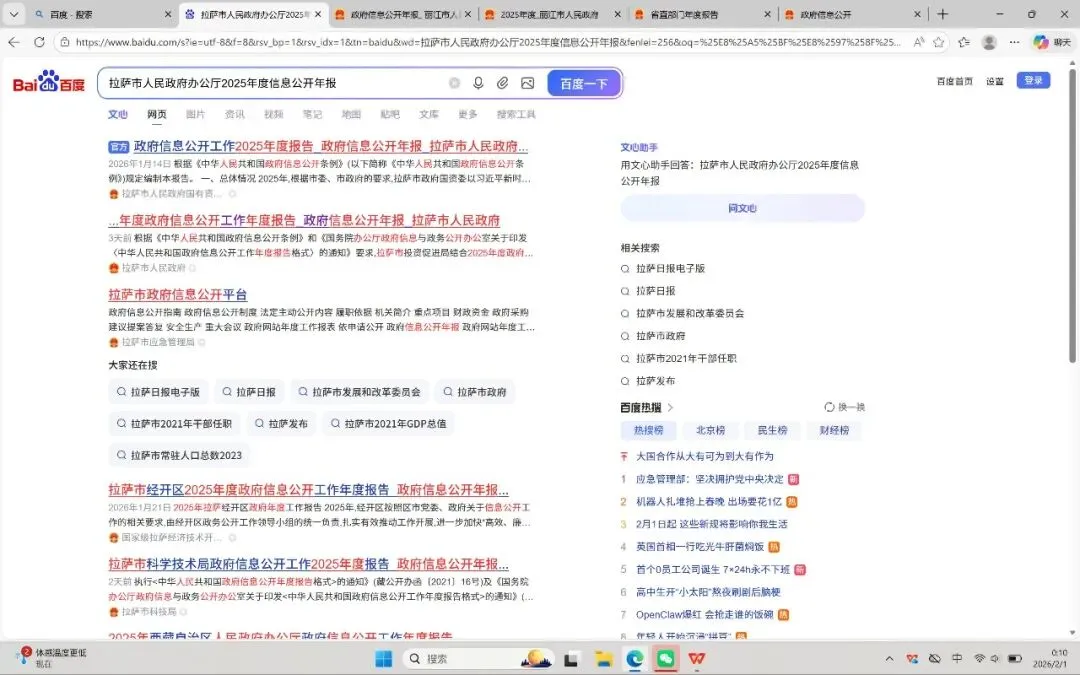Image resolution: width=1080 pixels, height=675 pixels.
Task: Open Microsoft Edge from the taskbar
Action: pyautogui.click(x=635, y=659)
